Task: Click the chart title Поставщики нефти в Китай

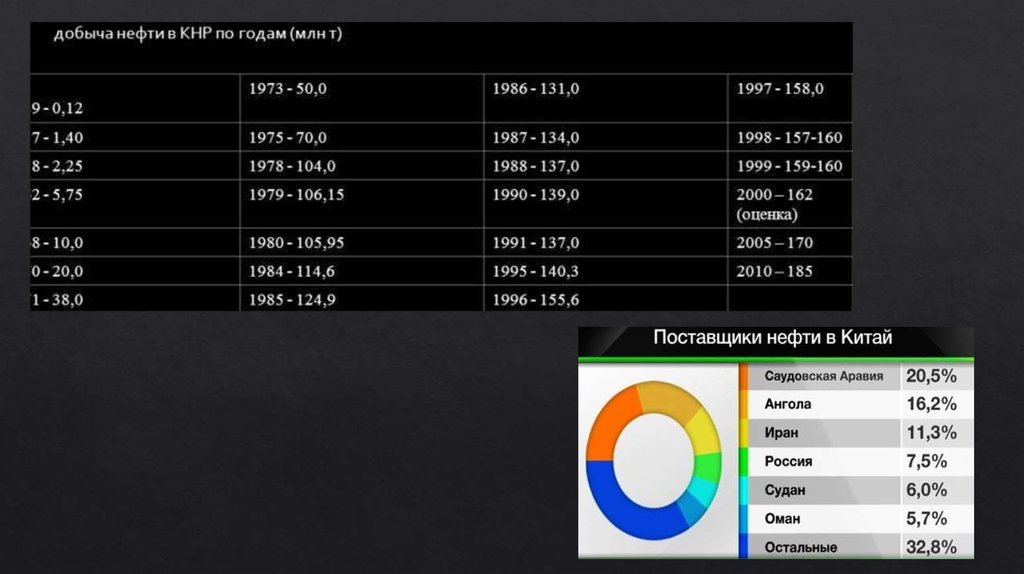Action: [x=772, y=338]
